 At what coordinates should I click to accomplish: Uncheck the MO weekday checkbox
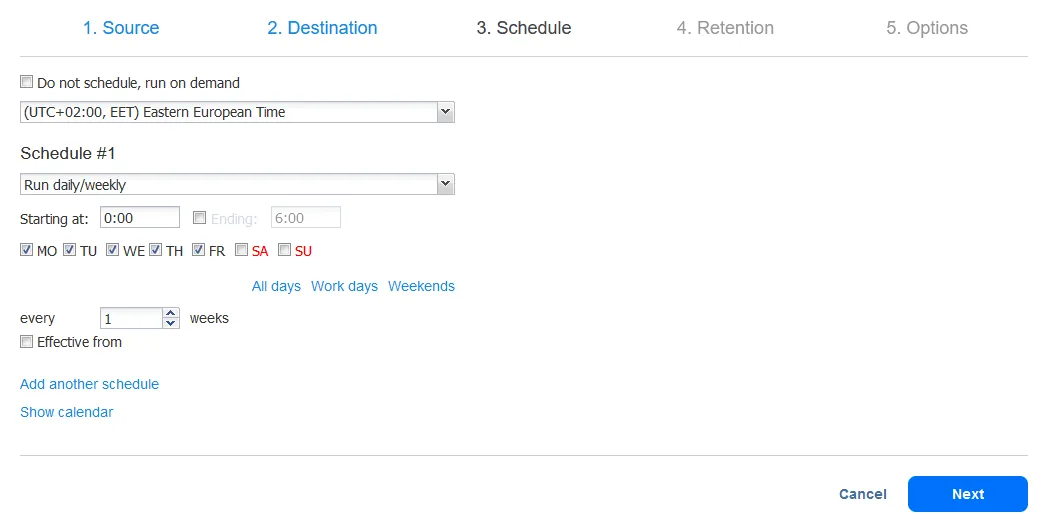[27, 251]
